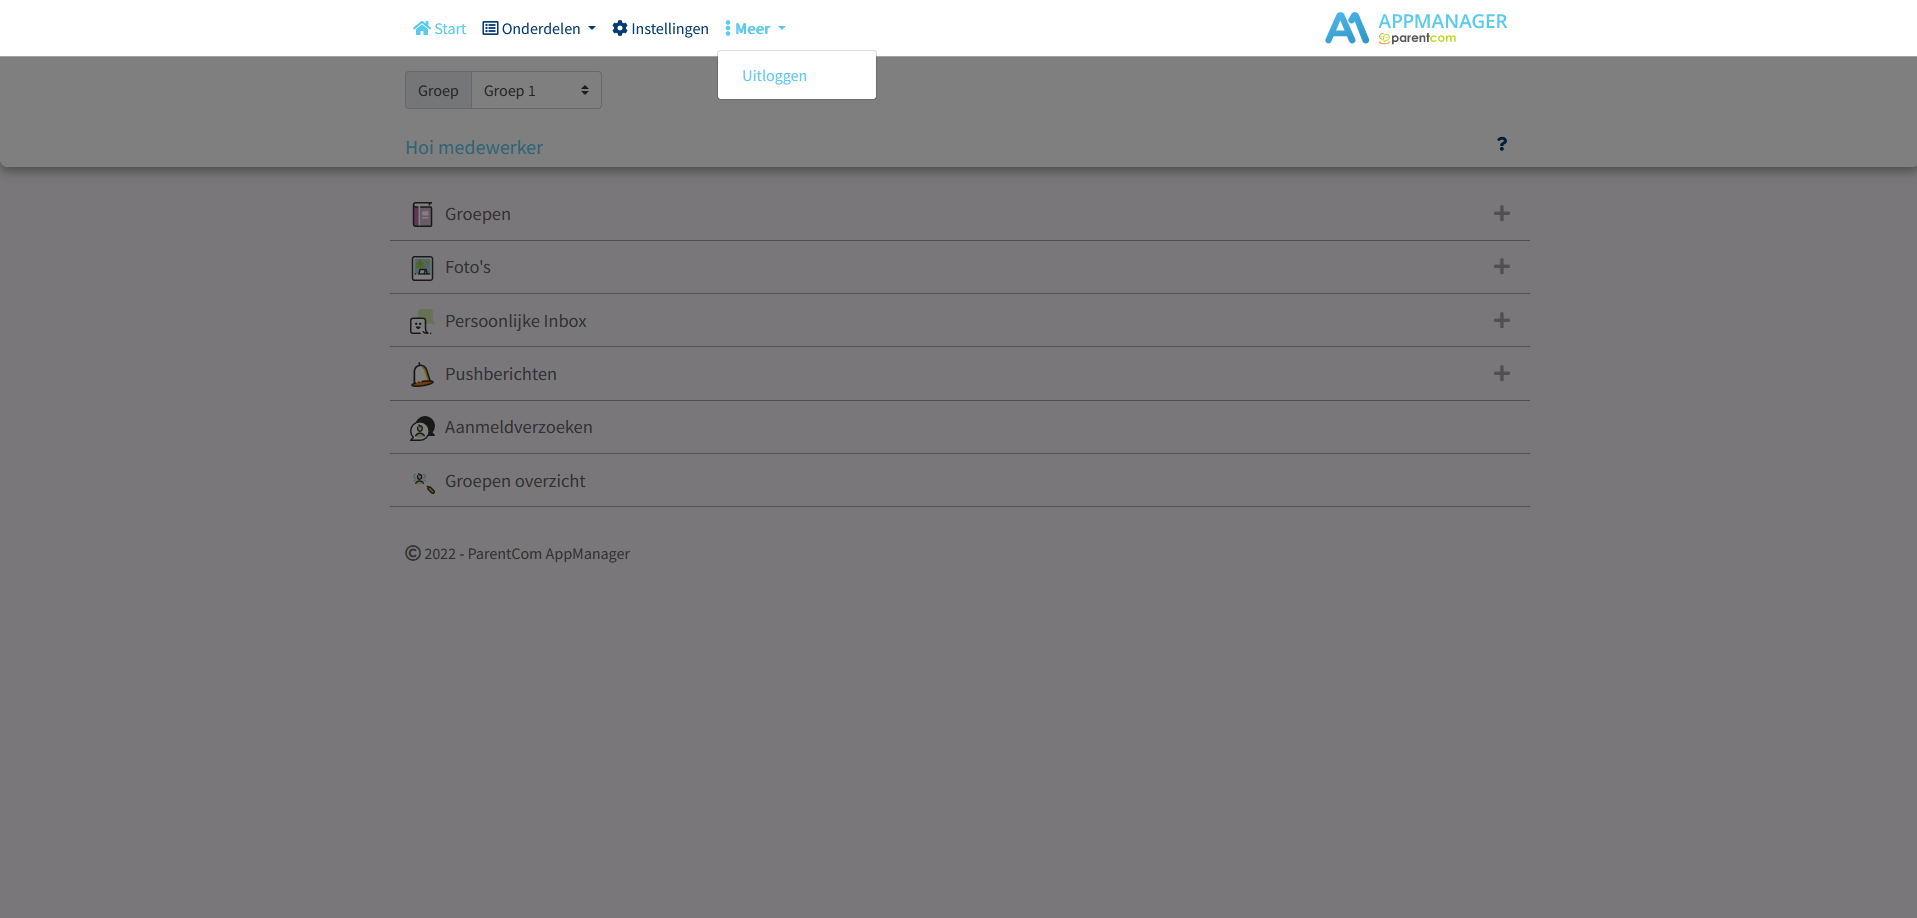Click the Groepen overzicht magnifier icon
Viewport: 1917px width, 918px height.
pos(424,482)
